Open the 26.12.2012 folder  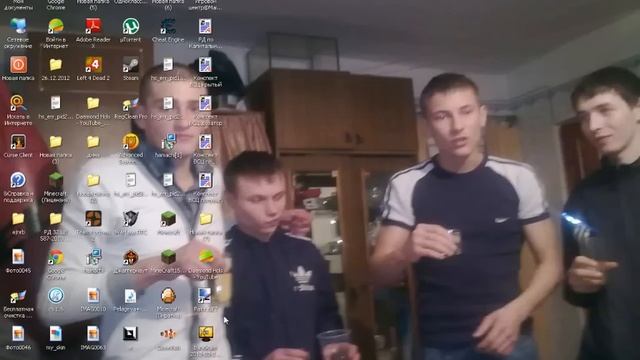click(56, 64)
